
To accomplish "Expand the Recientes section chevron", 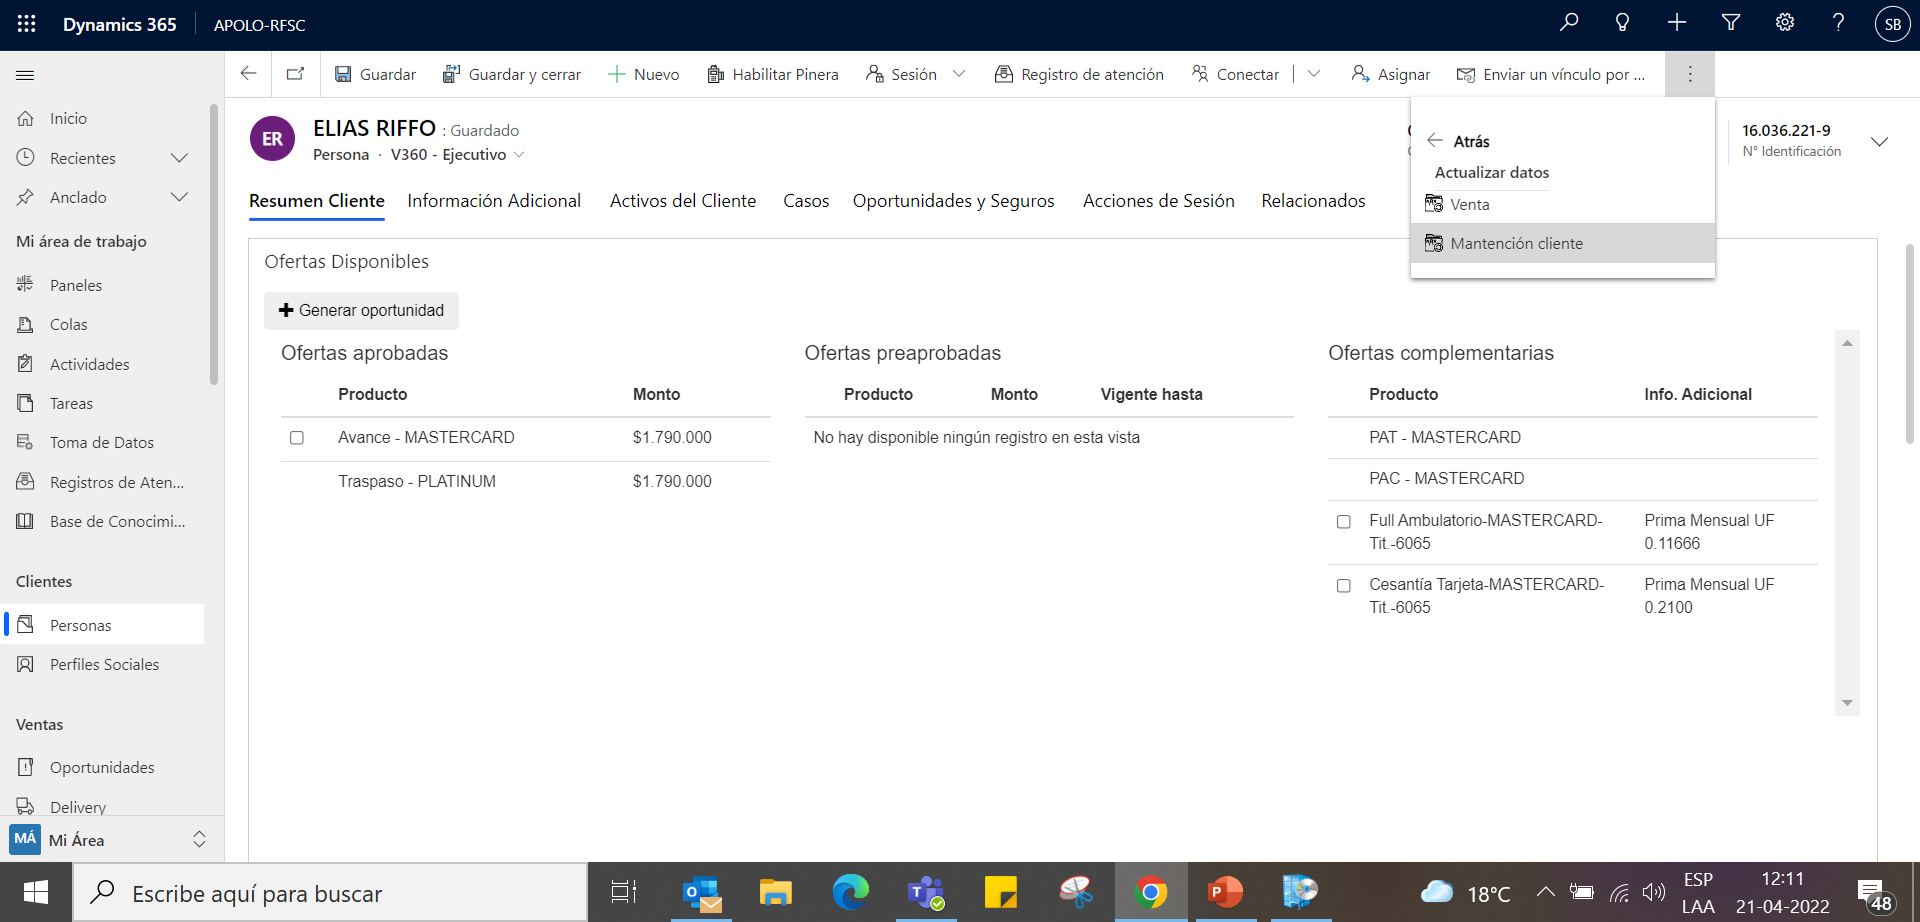I will (179, 158).
